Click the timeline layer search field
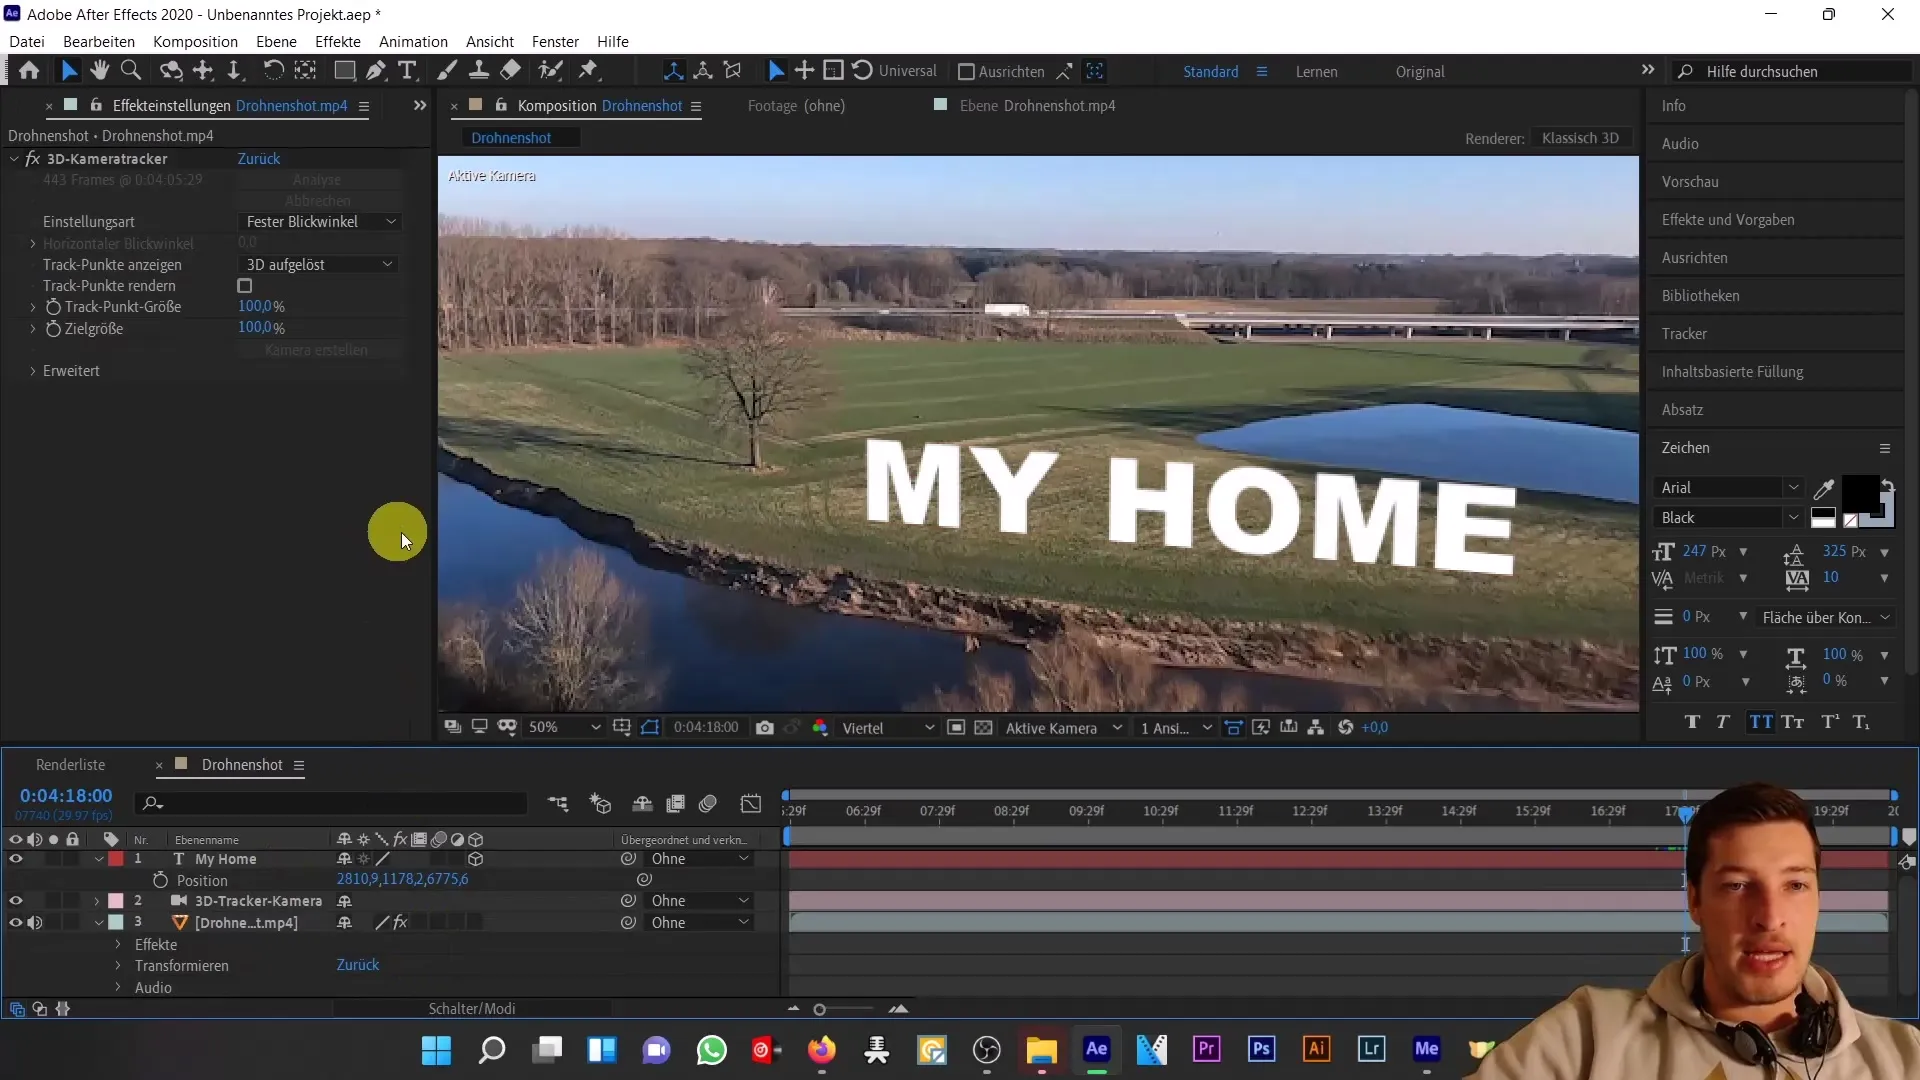The image size is (1920, 1080). pyautogui.click(x=333, y=804)
